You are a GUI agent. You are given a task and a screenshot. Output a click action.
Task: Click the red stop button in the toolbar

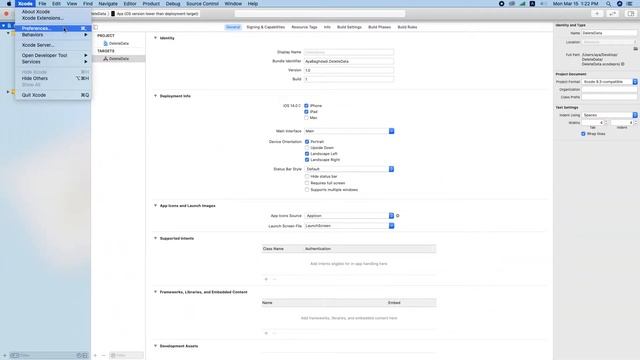(6, 13)
